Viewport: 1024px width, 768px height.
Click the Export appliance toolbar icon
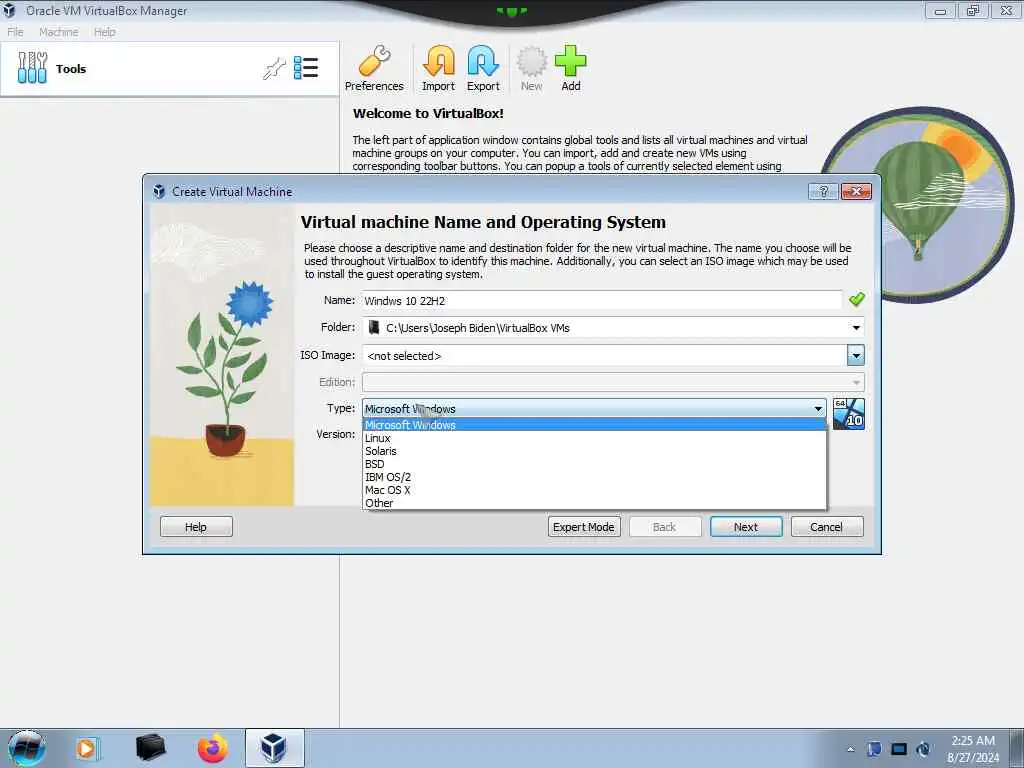(483, 69)
